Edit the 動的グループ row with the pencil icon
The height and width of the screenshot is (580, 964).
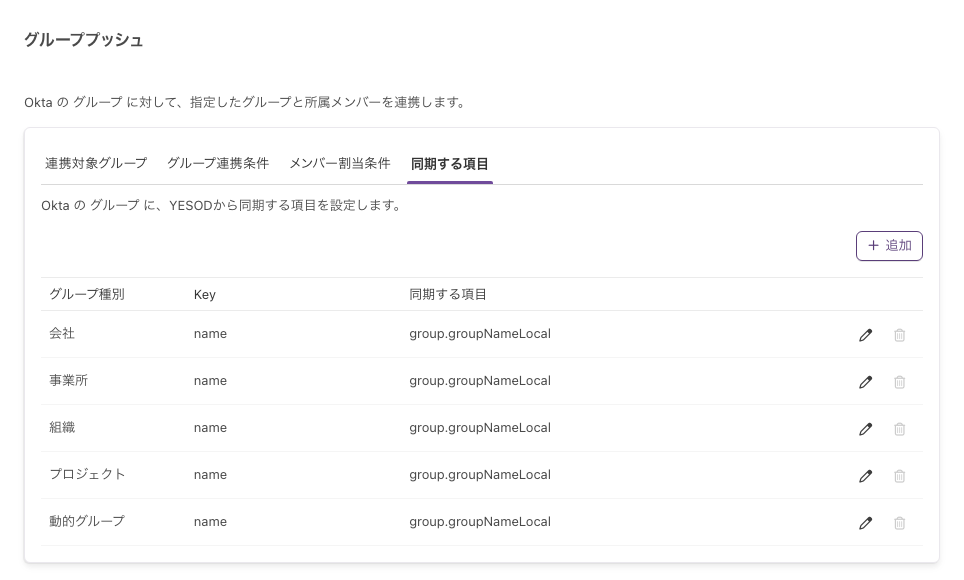(866, 523)
